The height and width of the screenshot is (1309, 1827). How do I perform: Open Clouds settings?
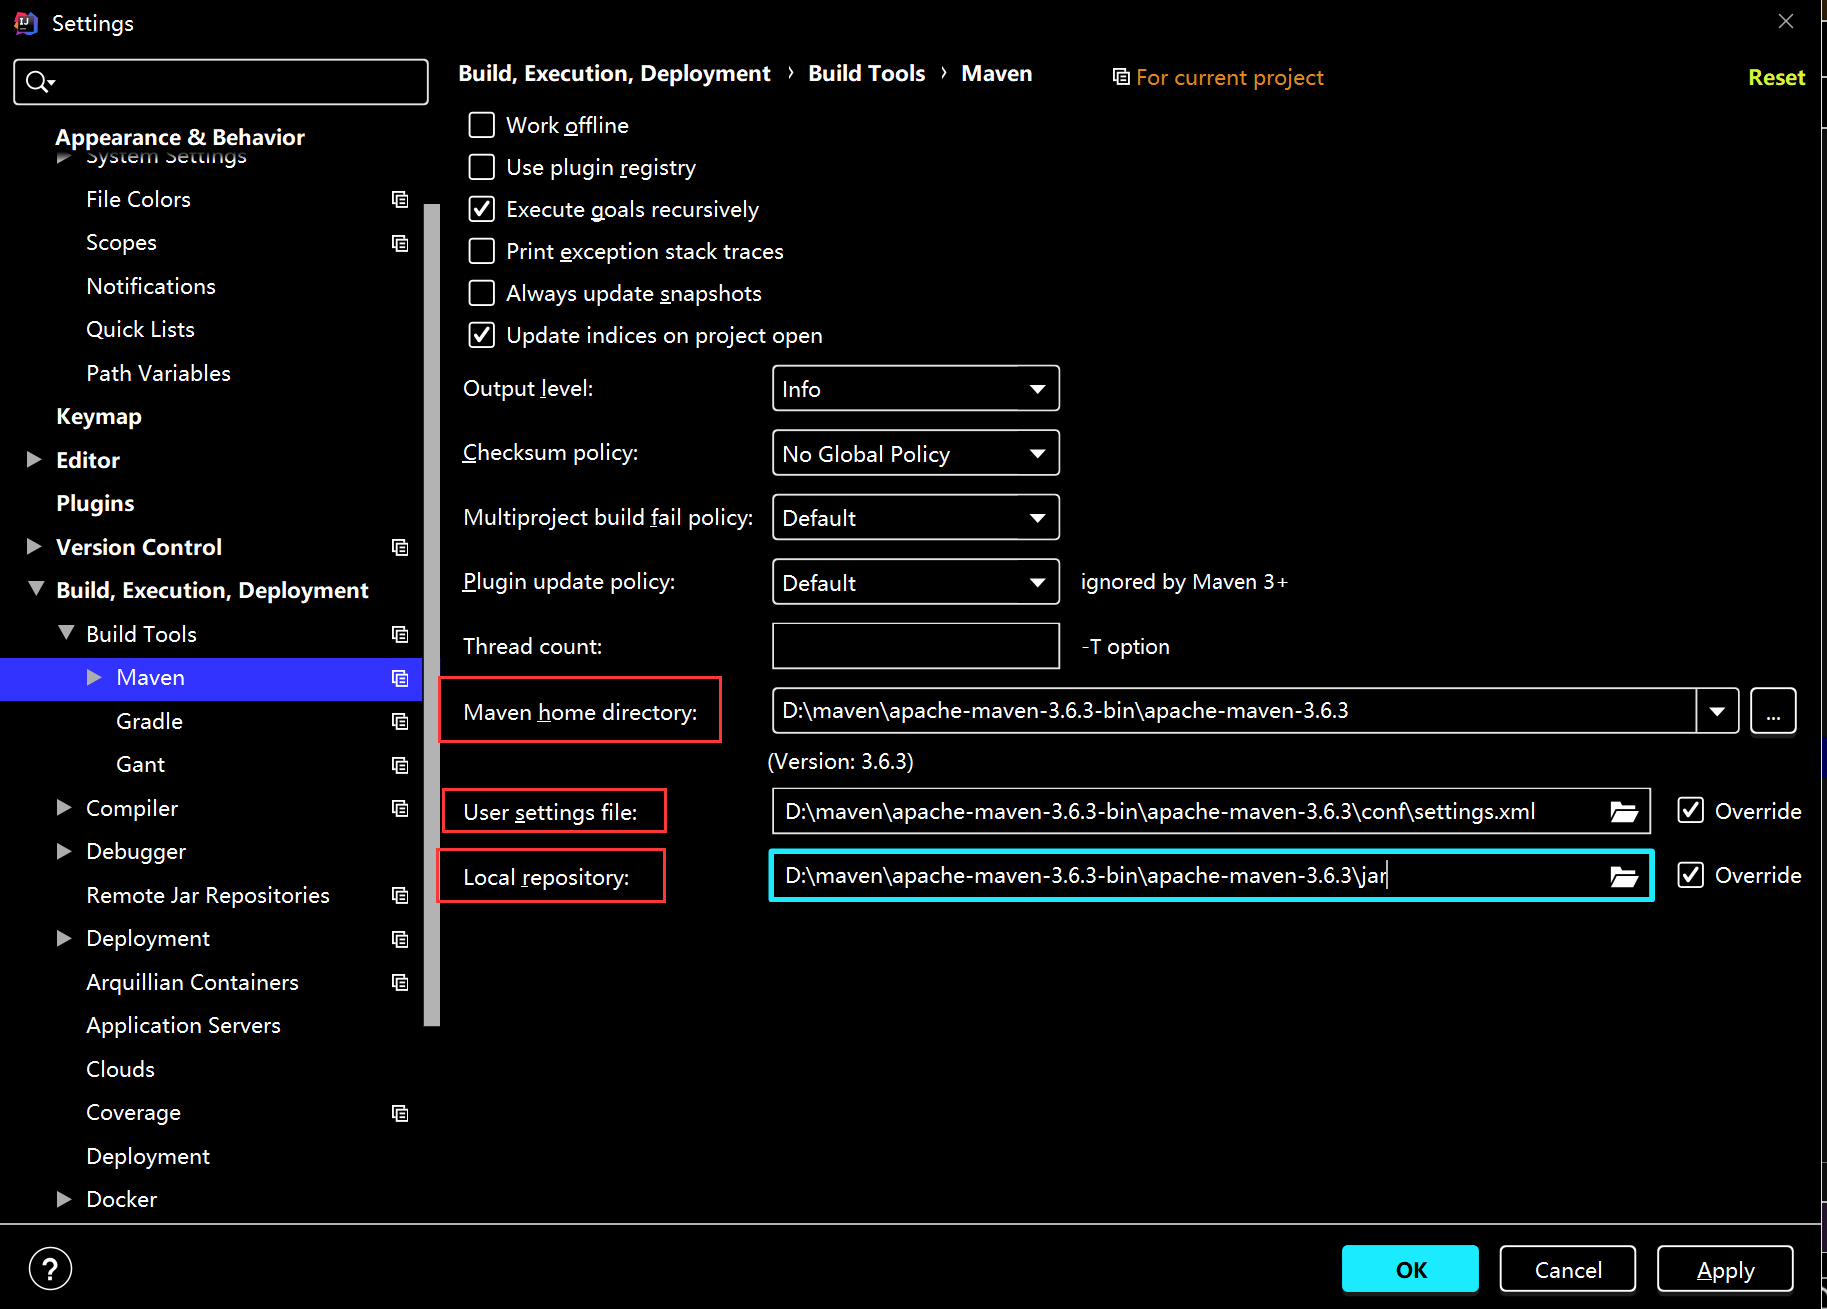[x=120, y=1070]
